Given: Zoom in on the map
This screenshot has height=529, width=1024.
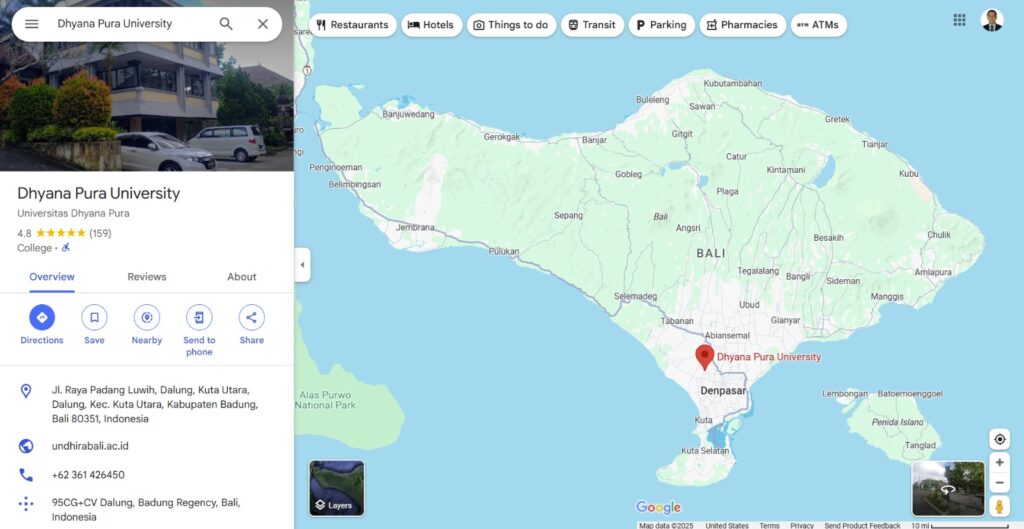Looking at the screenshot, I should point(999,463).
